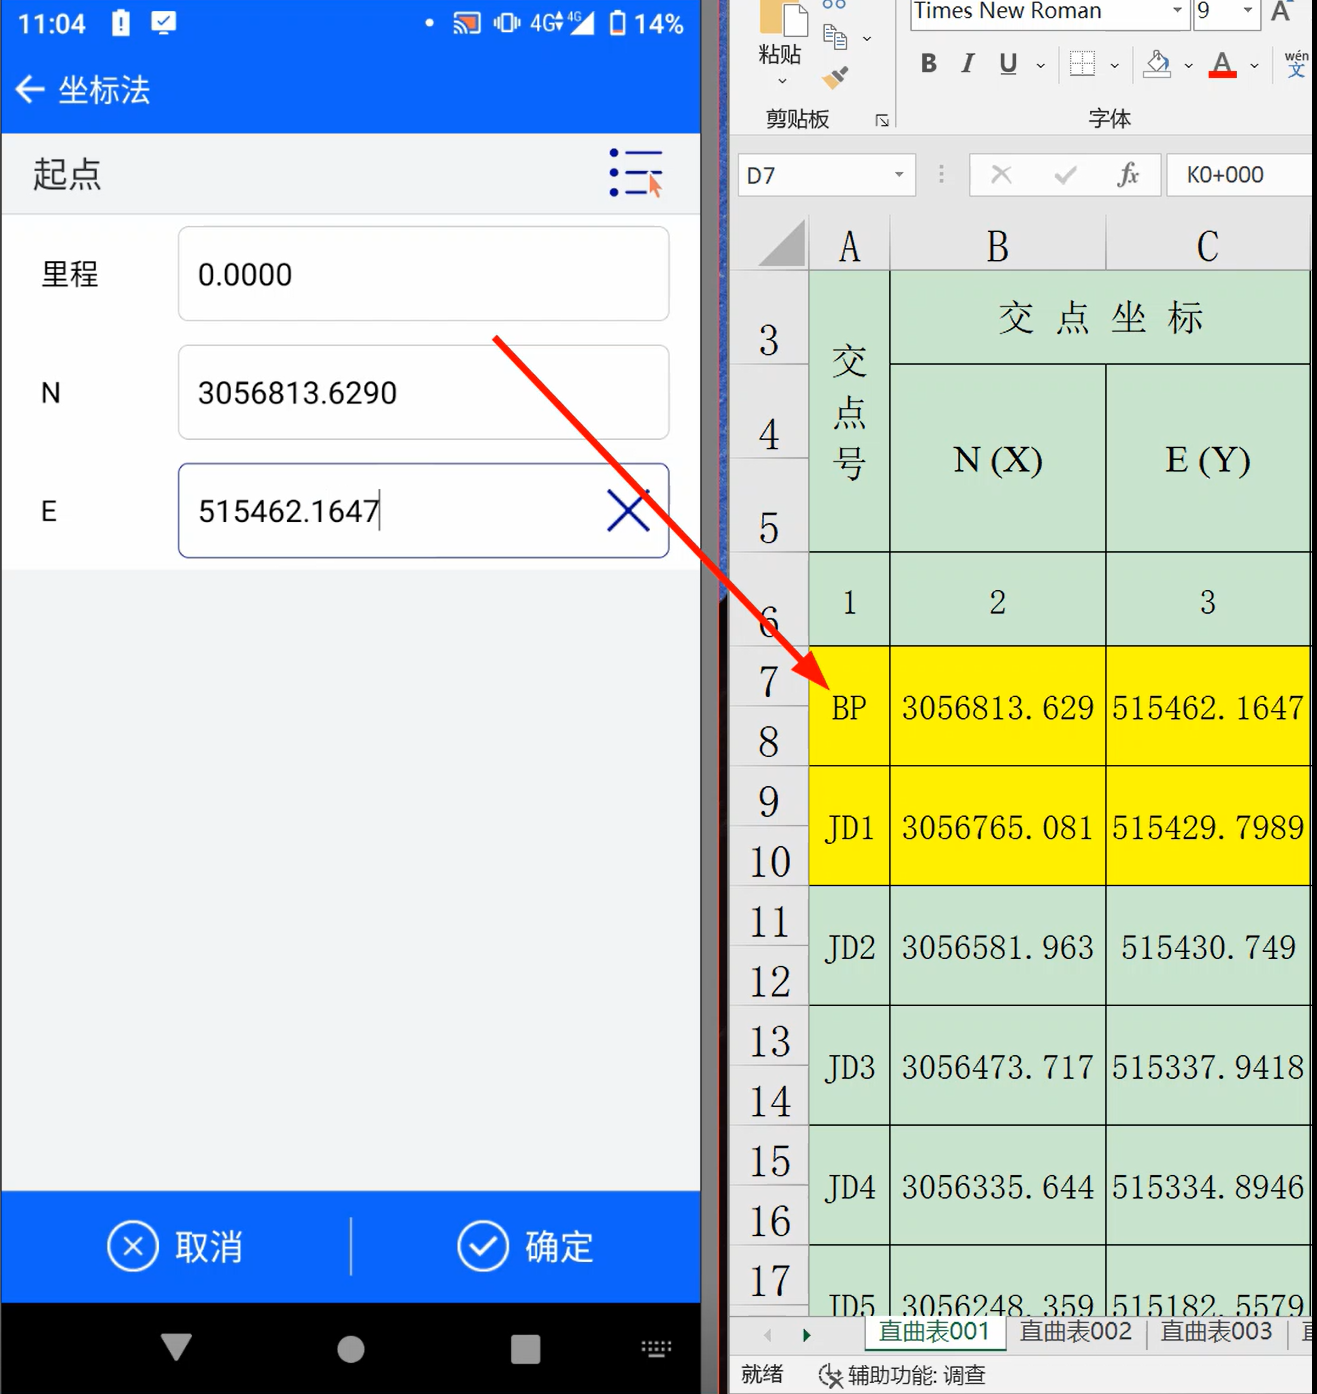Click the enter checkmark icon in formula bar
The height and width of the screenshot is (1394, 1317).
(1065, 175)
